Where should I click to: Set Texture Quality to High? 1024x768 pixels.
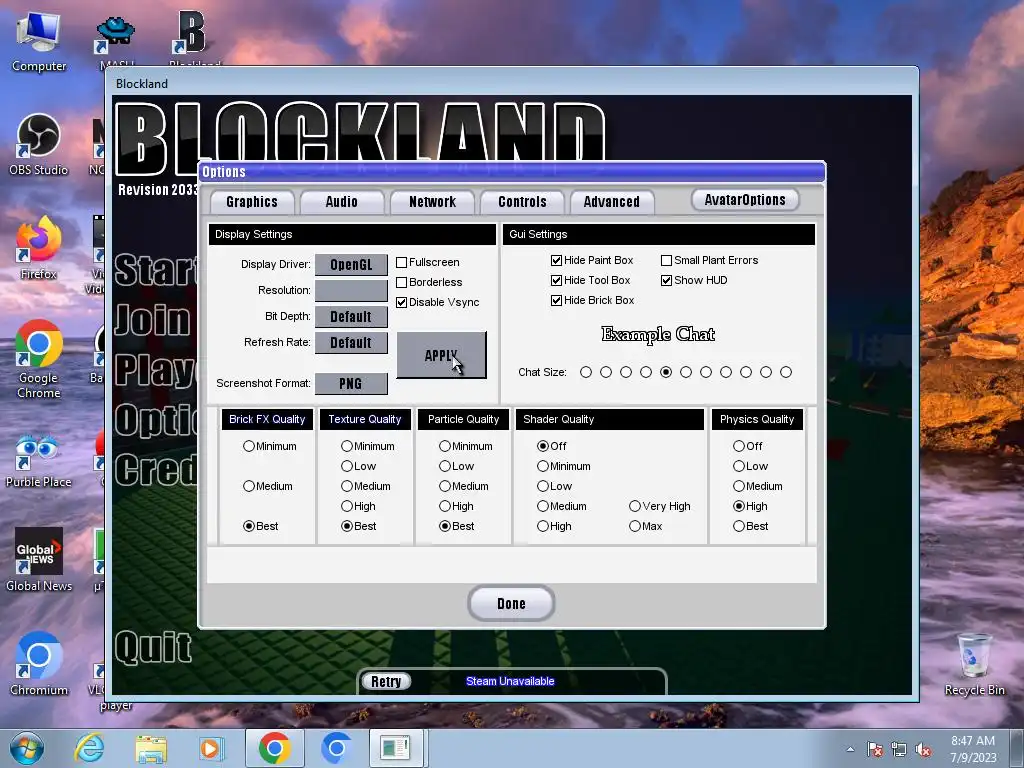pyautogui.click(x=347, y=506)
